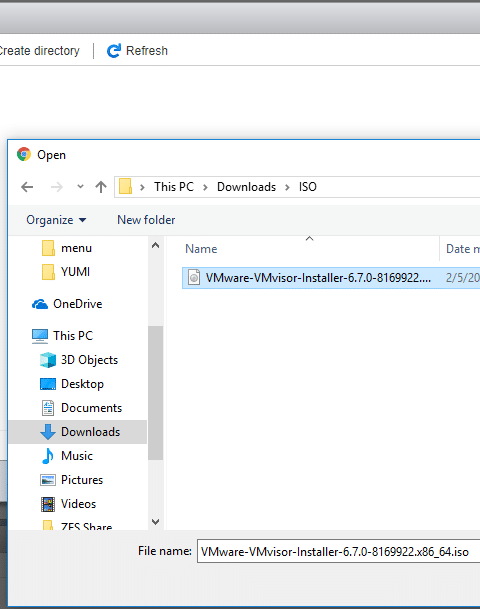Go back with the left arrow
The height and width of the screenshot is (609, 480).
(x=27, y=187)
